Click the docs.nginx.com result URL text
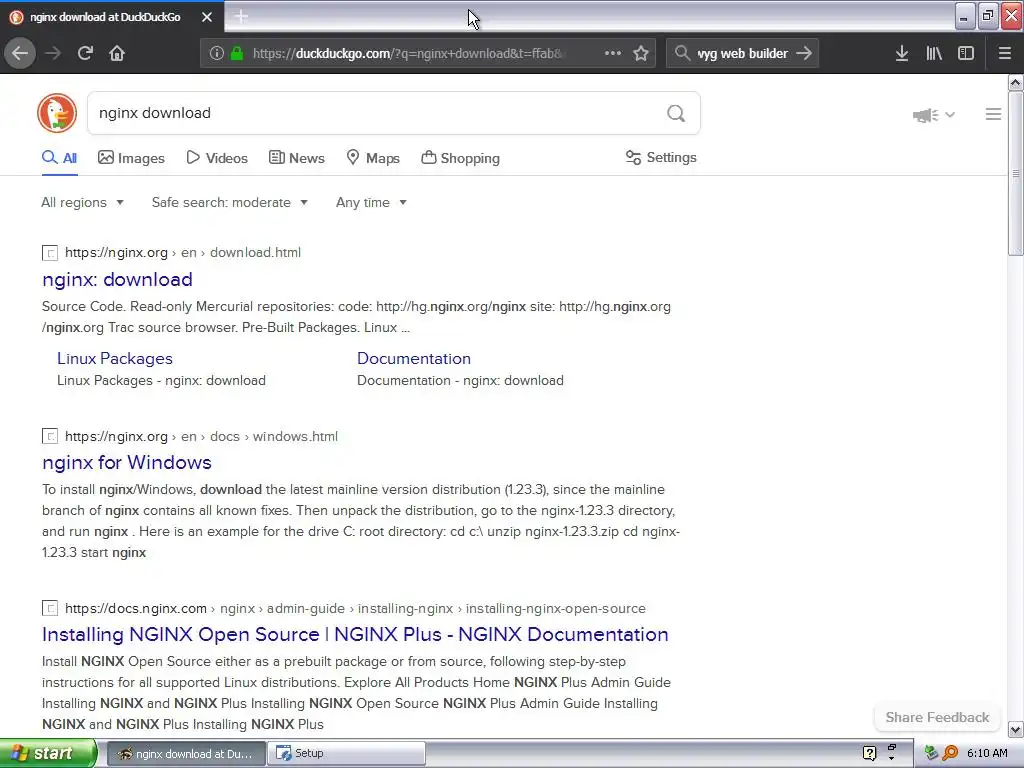 click(x=355, y=609)
